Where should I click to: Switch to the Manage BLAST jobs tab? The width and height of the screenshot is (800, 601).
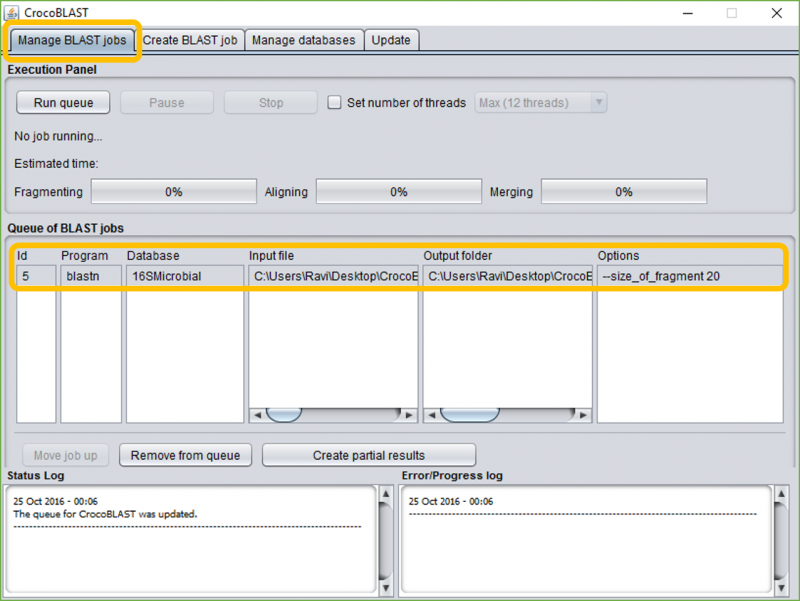[x=72, y=40]
